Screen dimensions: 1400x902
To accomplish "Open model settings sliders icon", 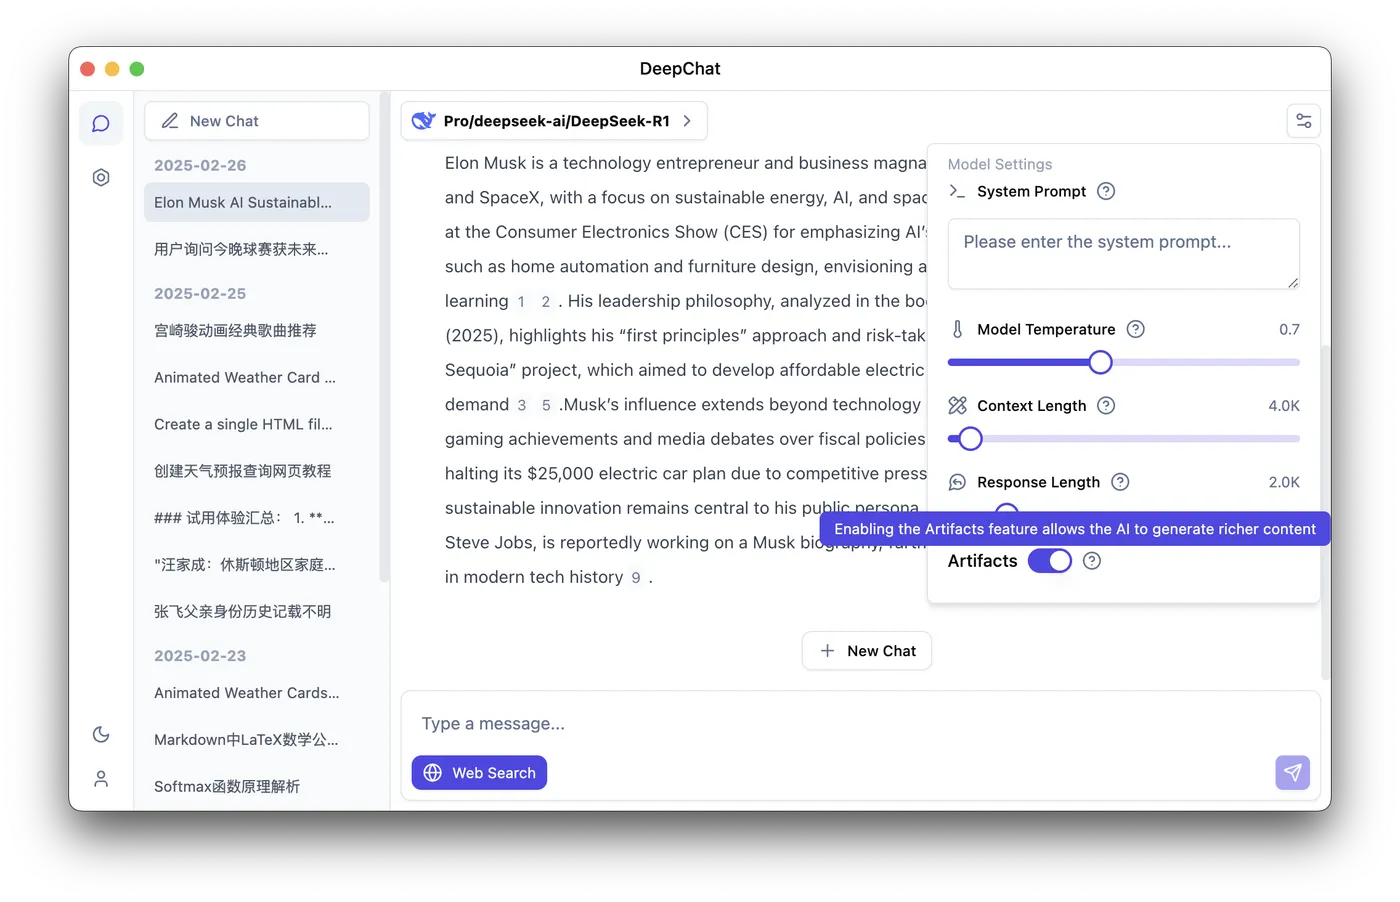I will (x=1304, y=121).
